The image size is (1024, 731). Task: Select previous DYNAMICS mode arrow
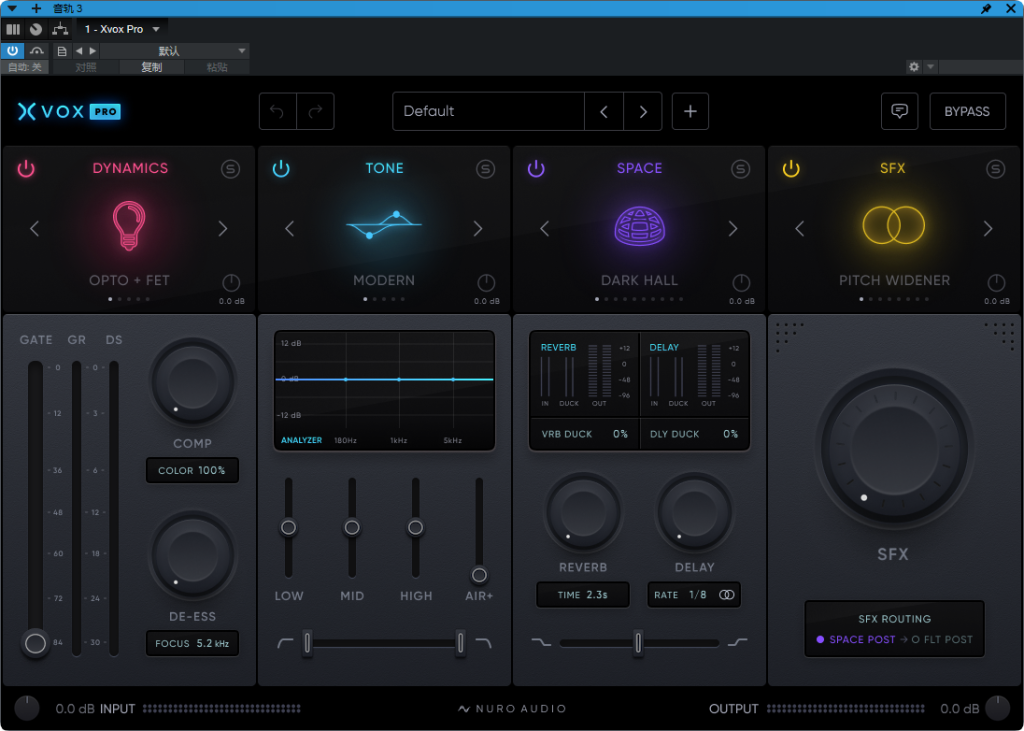[x=35, y=229]
